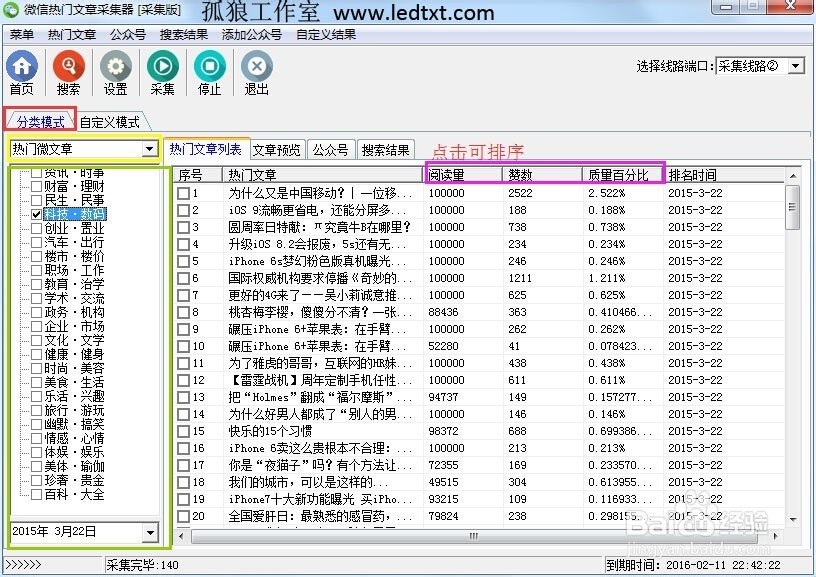The height and width of the screenshot is (577, 816).
Task: Click the 采集完毕:140 status text
Action: [x=143, y=565]
